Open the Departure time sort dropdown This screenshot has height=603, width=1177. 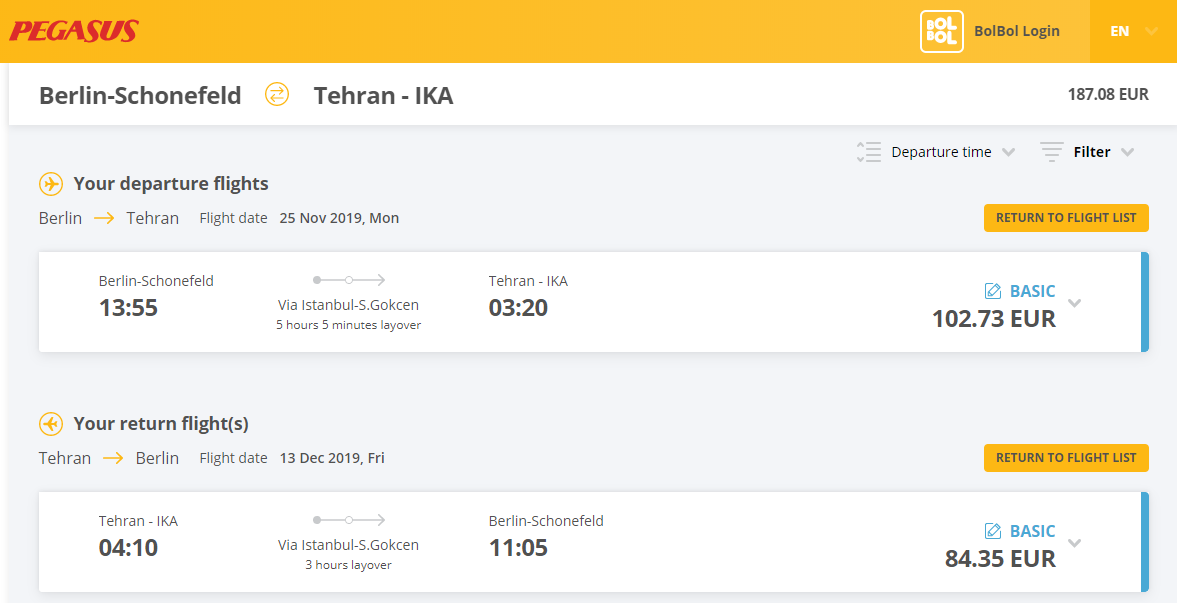[953, 152]
